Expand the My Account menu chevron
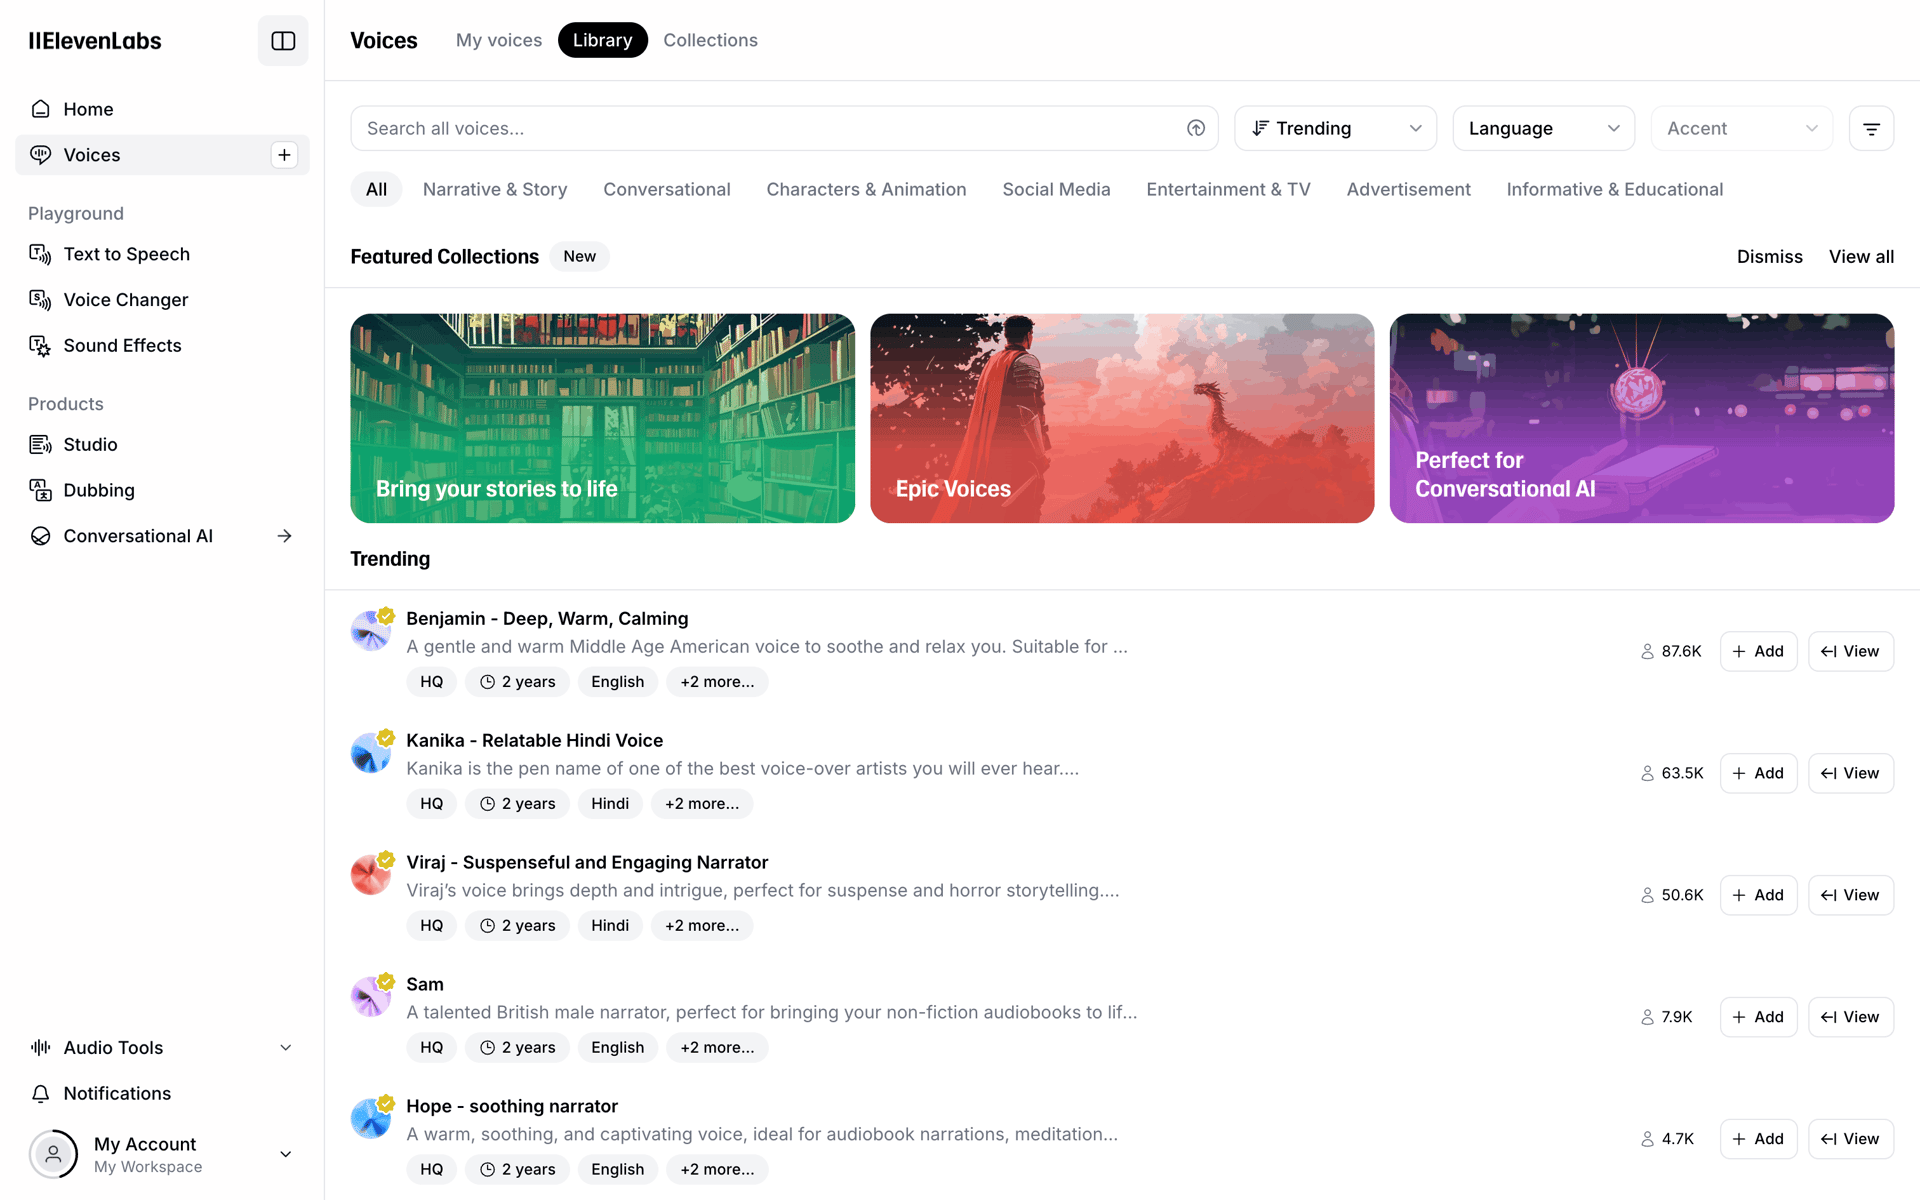 coord(285,1154)
